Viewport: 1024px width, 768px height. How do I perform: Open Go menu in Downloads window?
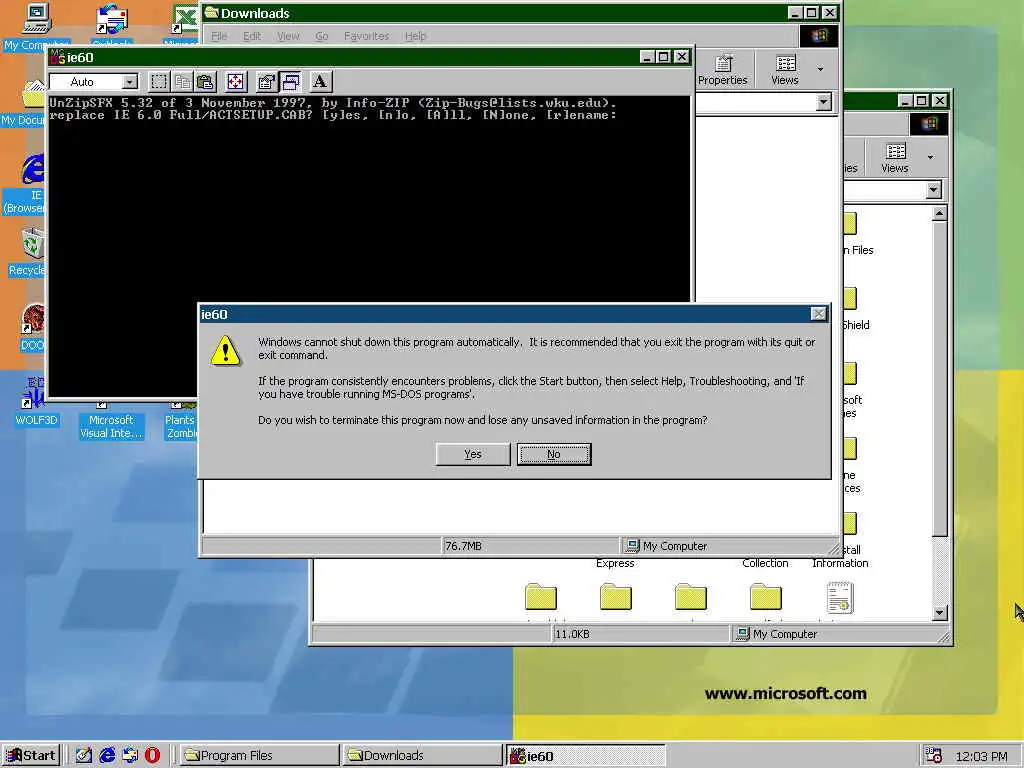[x=322, y=36]
